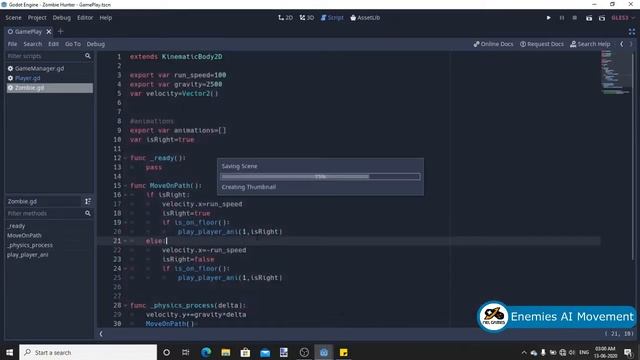Switch to the 3D workspace
The height and width of the screenshot is (360, 640).
pos(307,18)
